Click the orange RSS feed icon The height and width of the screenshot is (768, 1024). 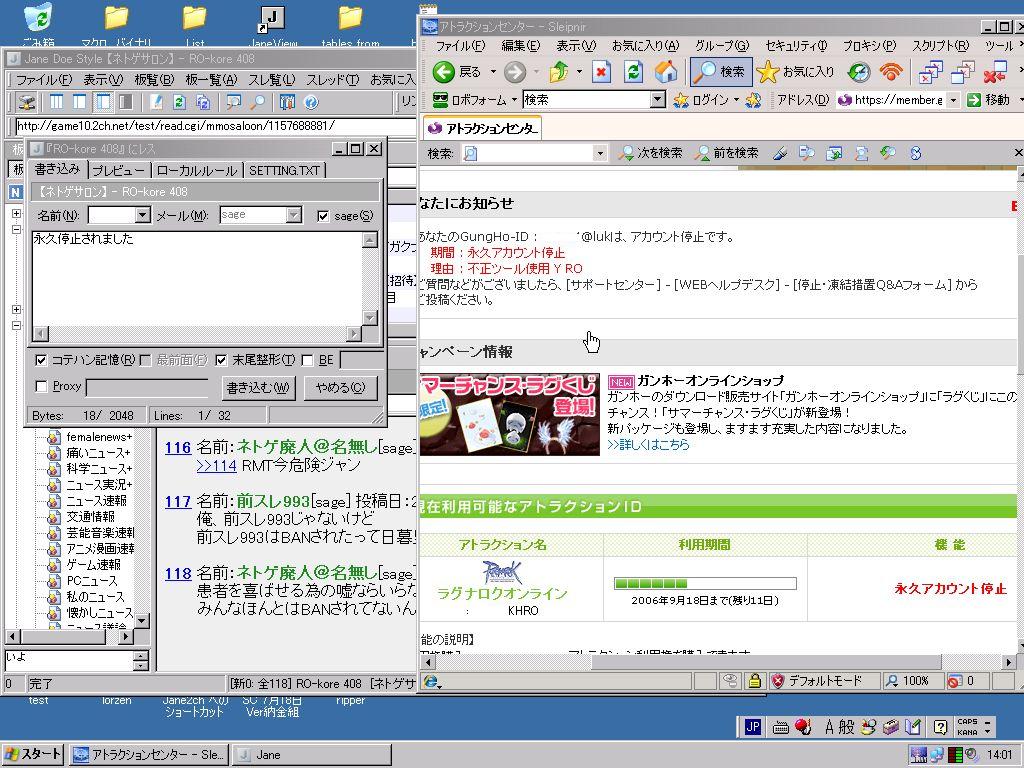tap(891, 72)
